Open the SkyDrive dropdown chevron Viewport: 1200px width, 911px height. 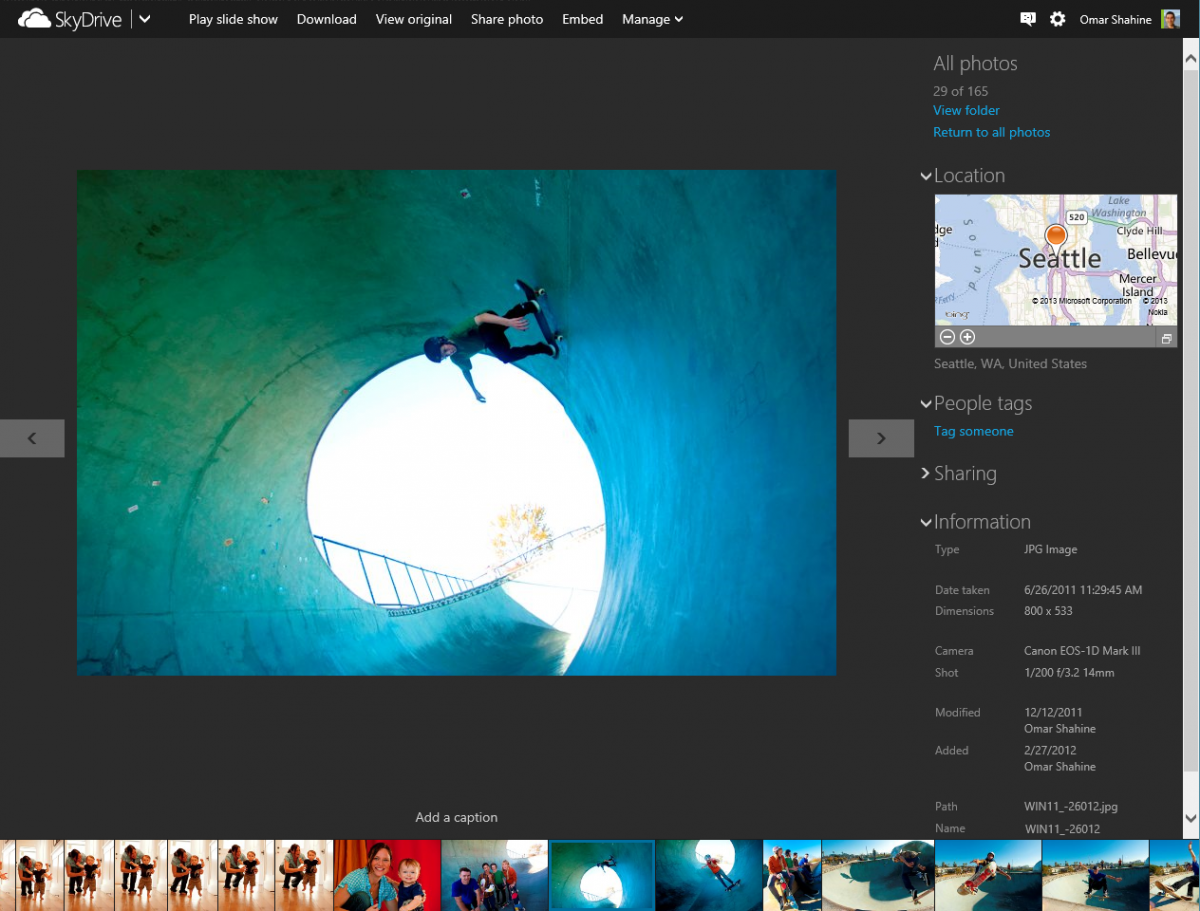[143, 18]
